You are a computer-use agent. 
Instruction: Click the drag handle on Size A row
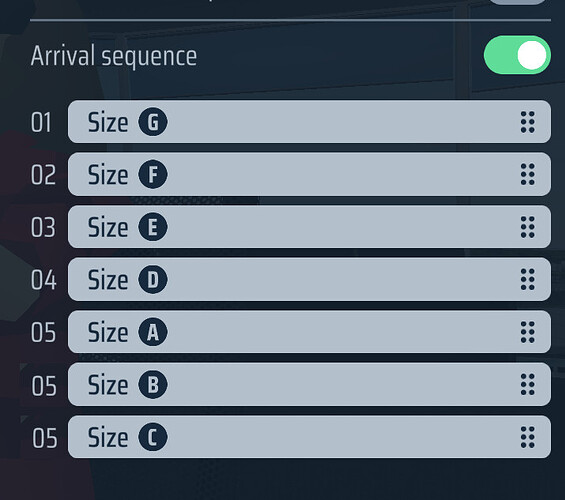point(528,332)
